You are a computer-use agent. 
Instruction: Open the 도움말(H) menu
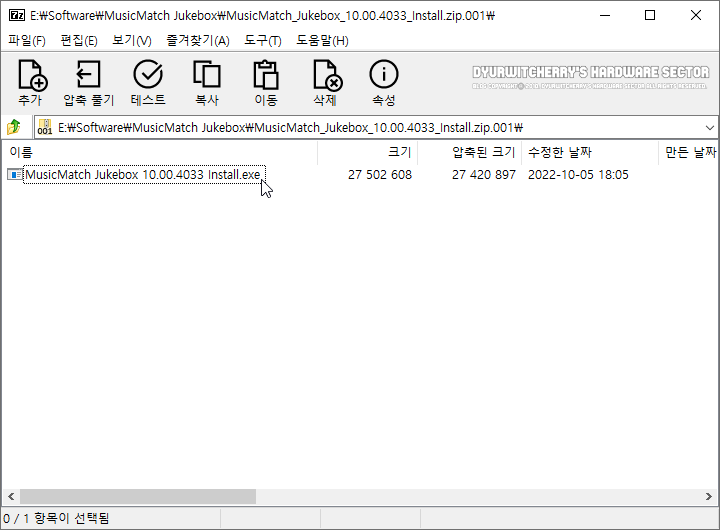point(322,40)
